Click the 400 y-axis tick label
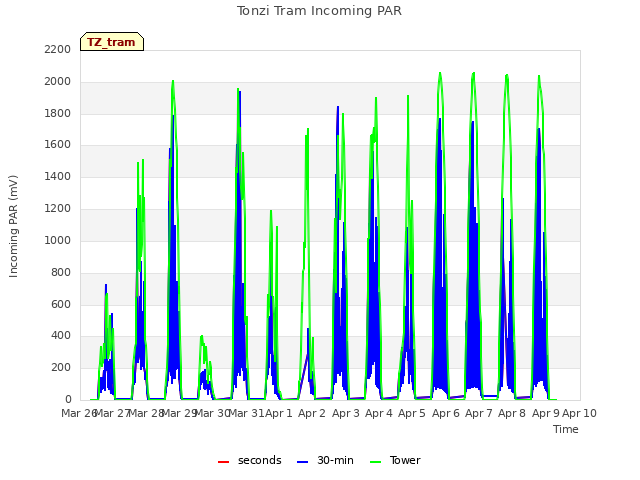 tap(61, 336)
